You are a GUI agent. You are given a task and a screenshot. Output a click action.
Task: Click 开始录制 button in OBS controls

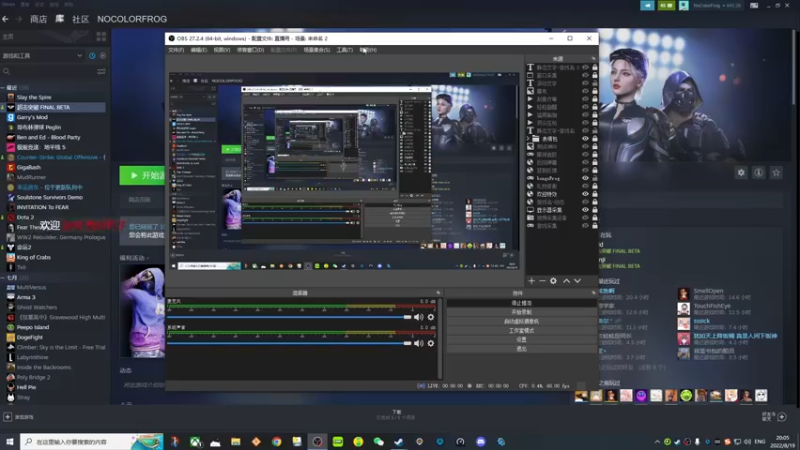(x=521, y=312)
